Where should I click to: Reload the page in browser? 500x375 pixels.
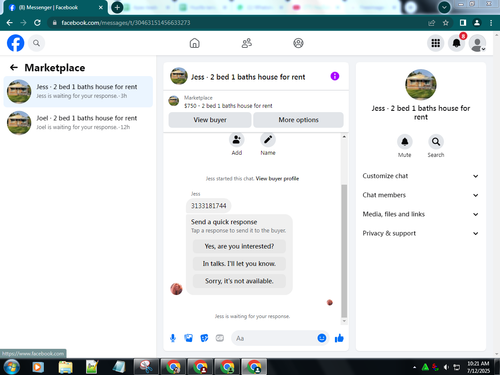click(x=37, y=23)
